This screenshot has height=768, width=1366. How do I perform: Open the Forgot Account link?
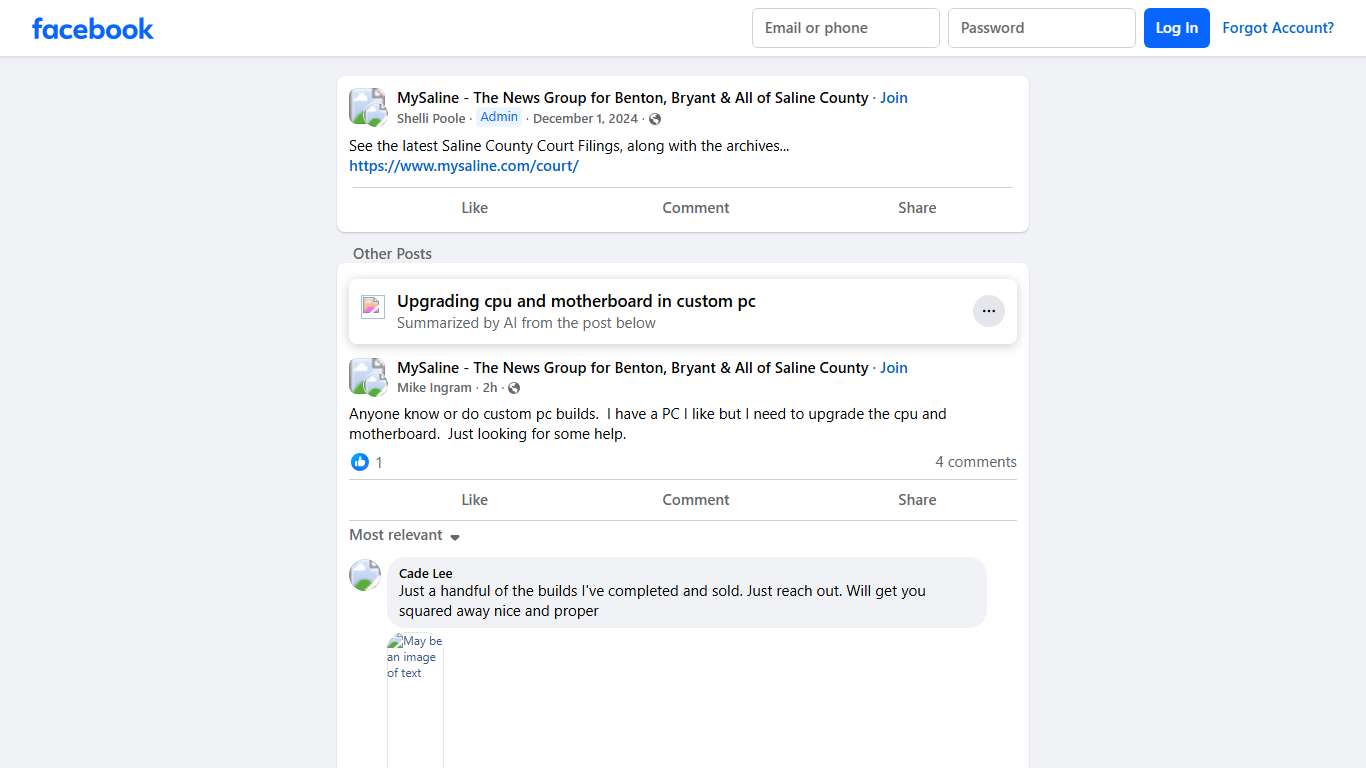(1278, 28)
